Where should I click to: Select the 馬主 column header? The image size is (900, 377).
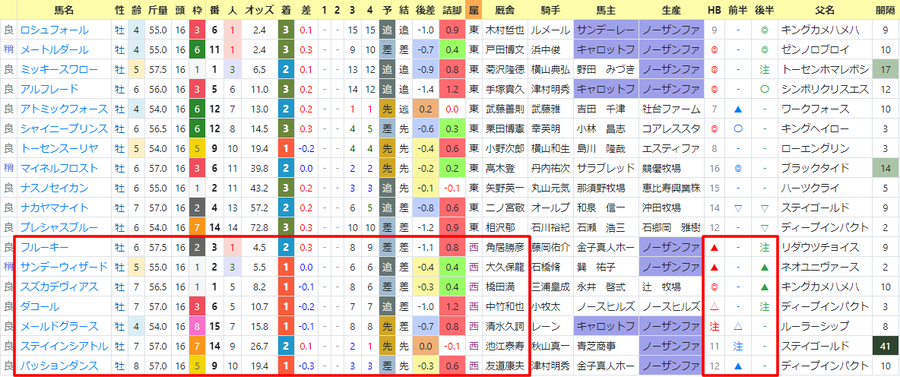(605, 10)
